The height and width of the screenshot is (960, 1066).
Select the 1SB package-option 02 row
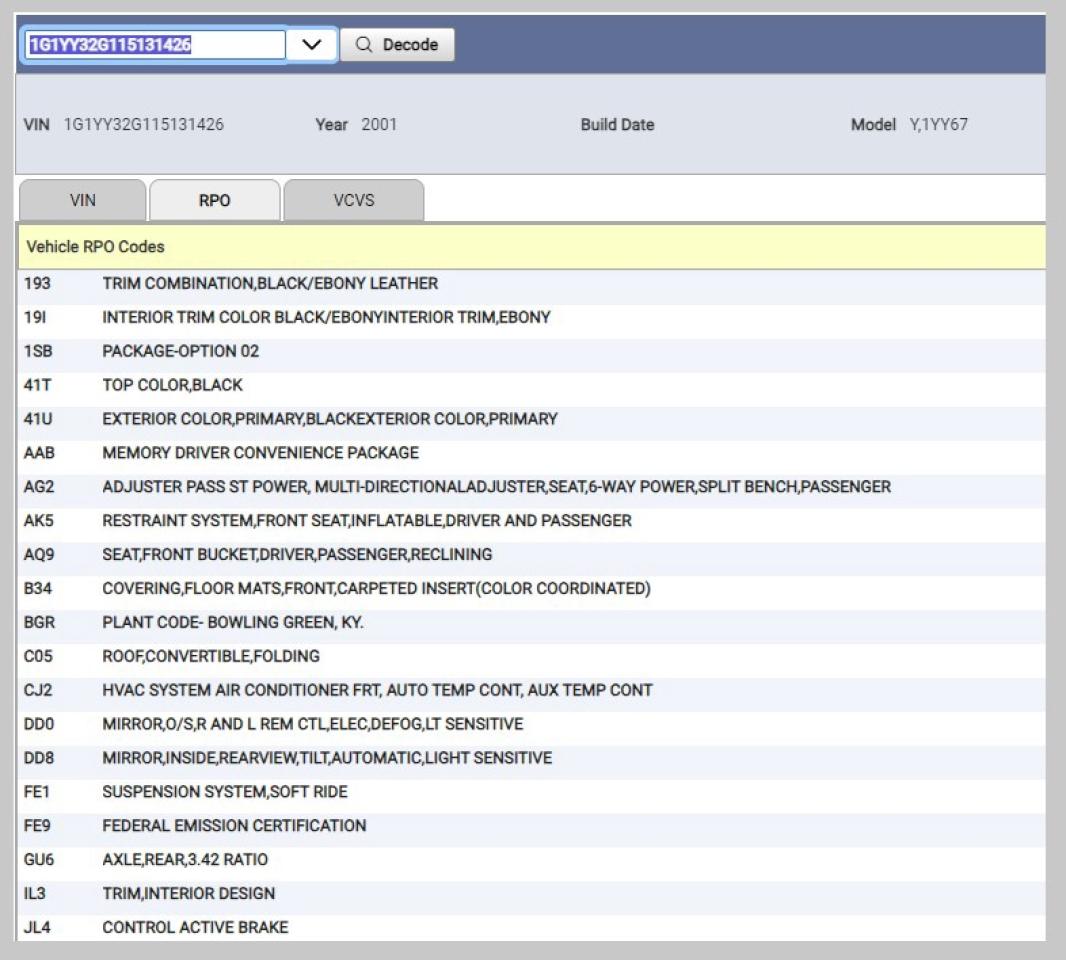tap(180, 351)
